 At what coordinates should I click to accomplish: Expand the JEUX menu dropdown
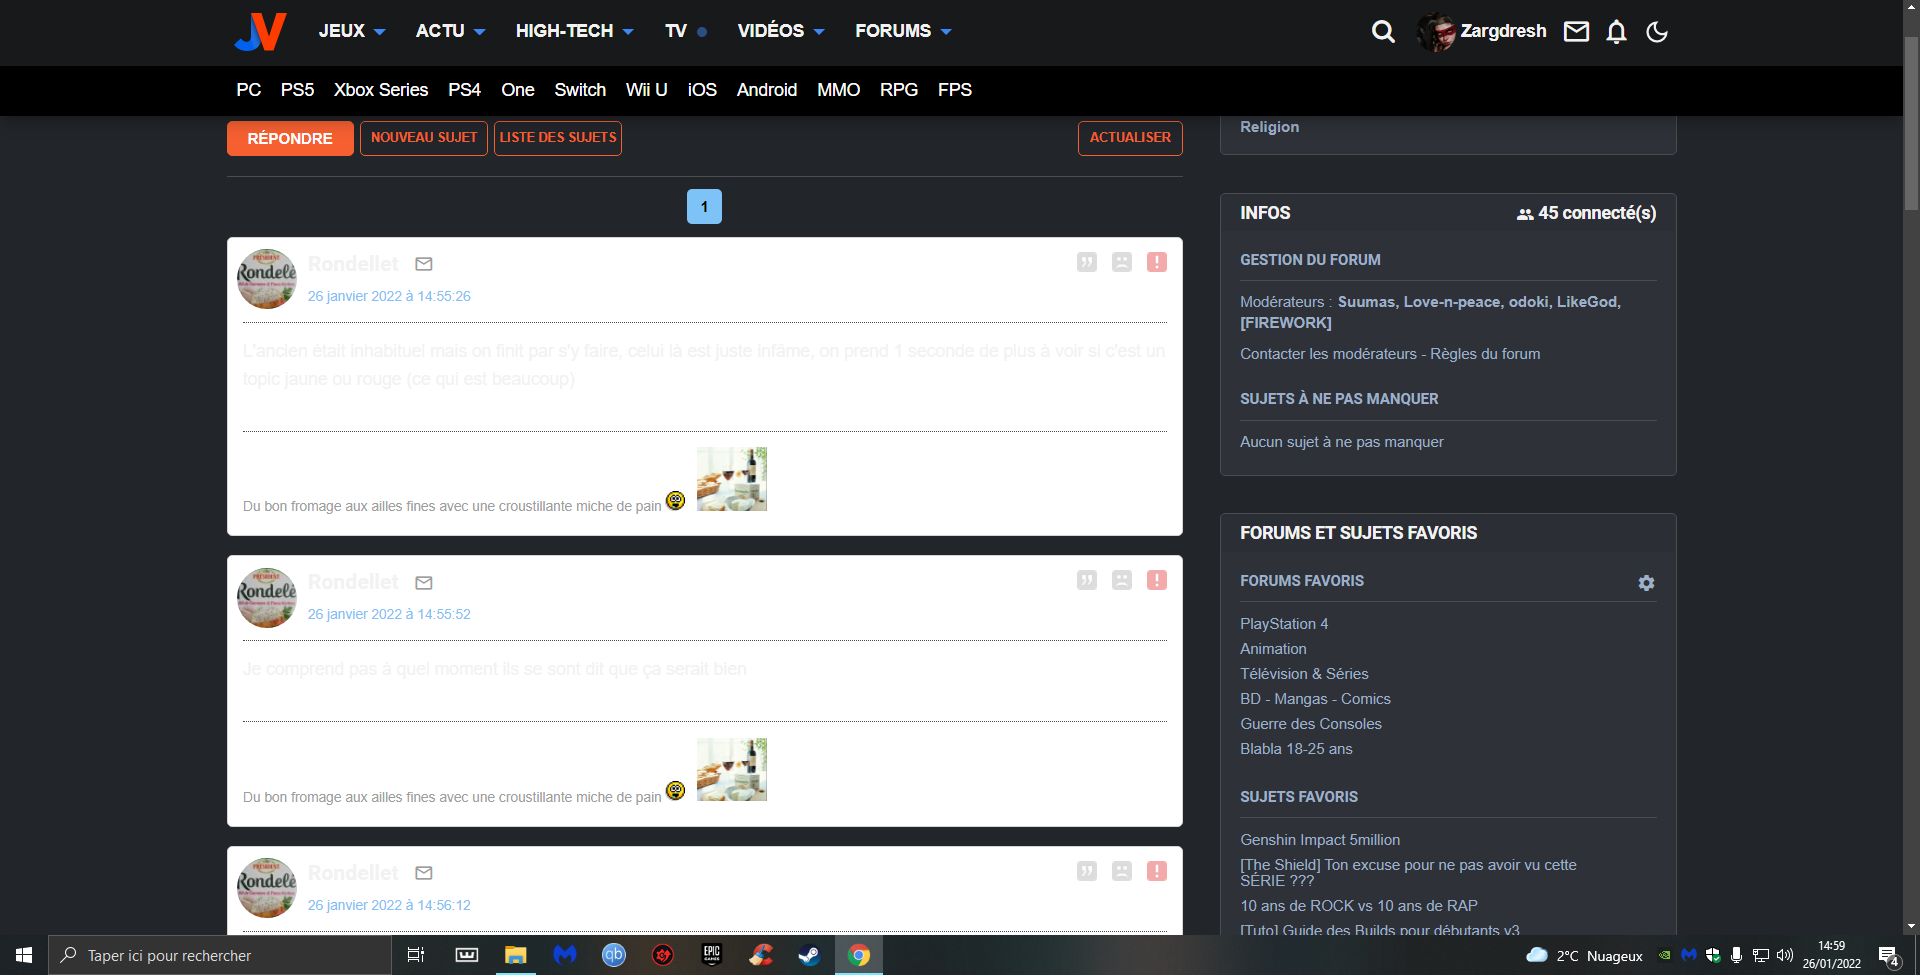[352, 31]
